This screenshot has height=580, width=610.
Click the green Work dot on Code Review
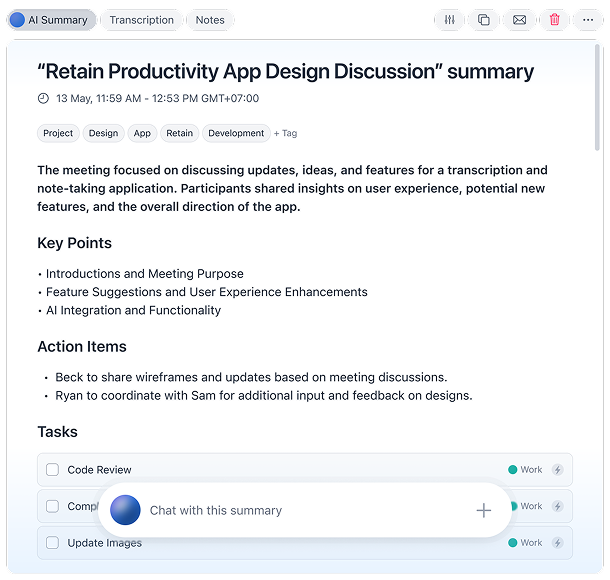(x=513, y=470)
